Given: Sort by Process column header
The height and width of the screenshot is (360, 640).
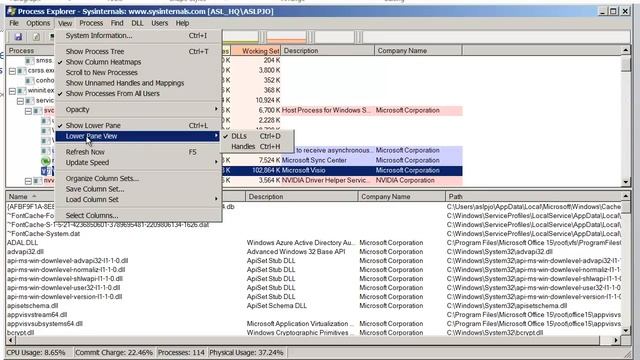Looking at the screenshot, I should (31, 51).
